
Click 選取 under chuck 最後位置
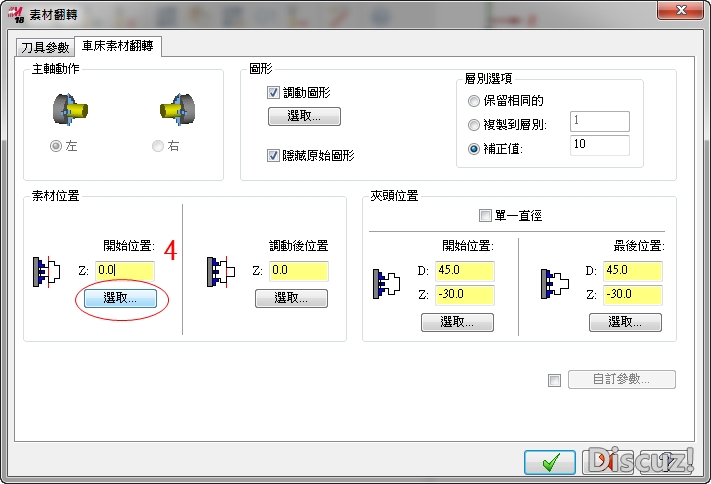click(x=625, y=323)
